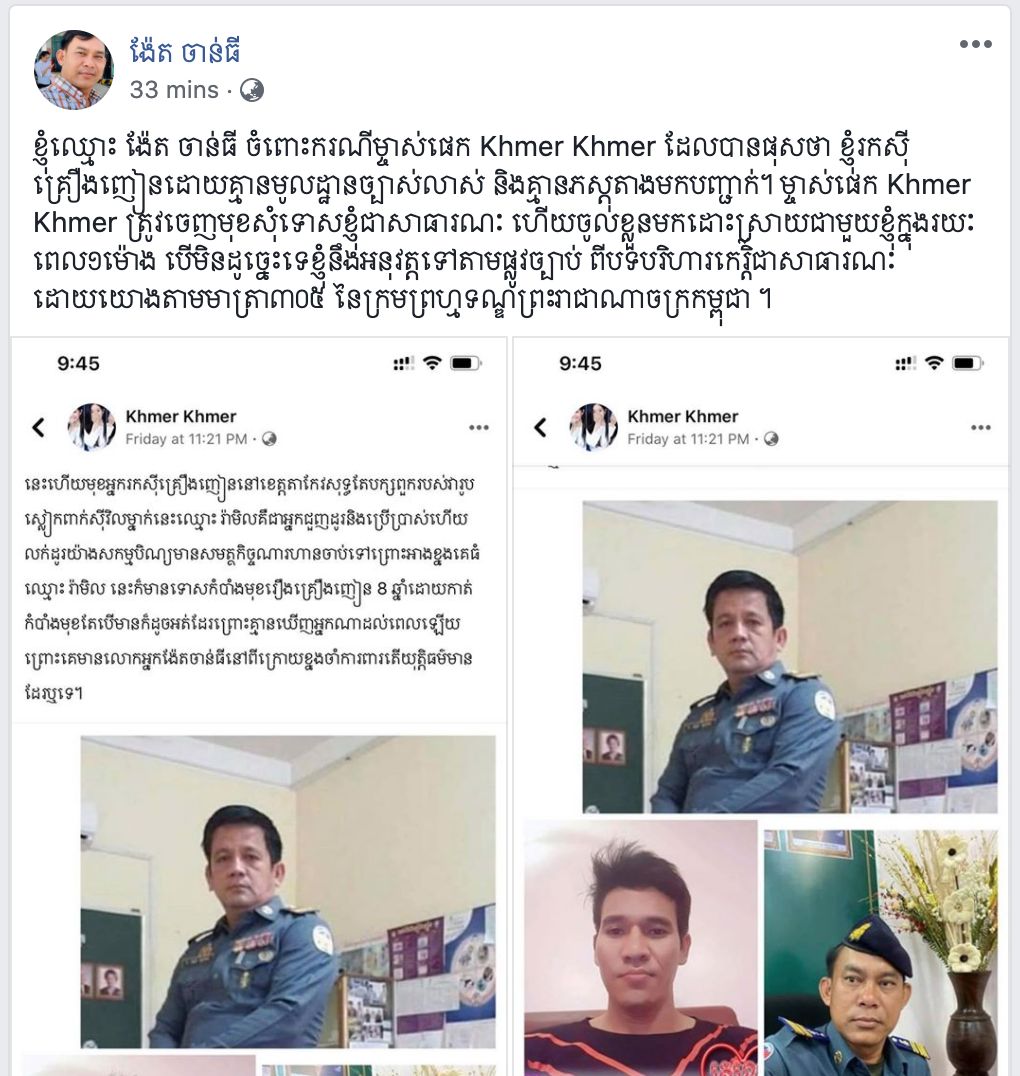Image resolution: width=1020 pixels, height=1076 pixels.
Task: Click the Khmer Khmer avatar in the left screenshot
Action: (x=91, y=427)
